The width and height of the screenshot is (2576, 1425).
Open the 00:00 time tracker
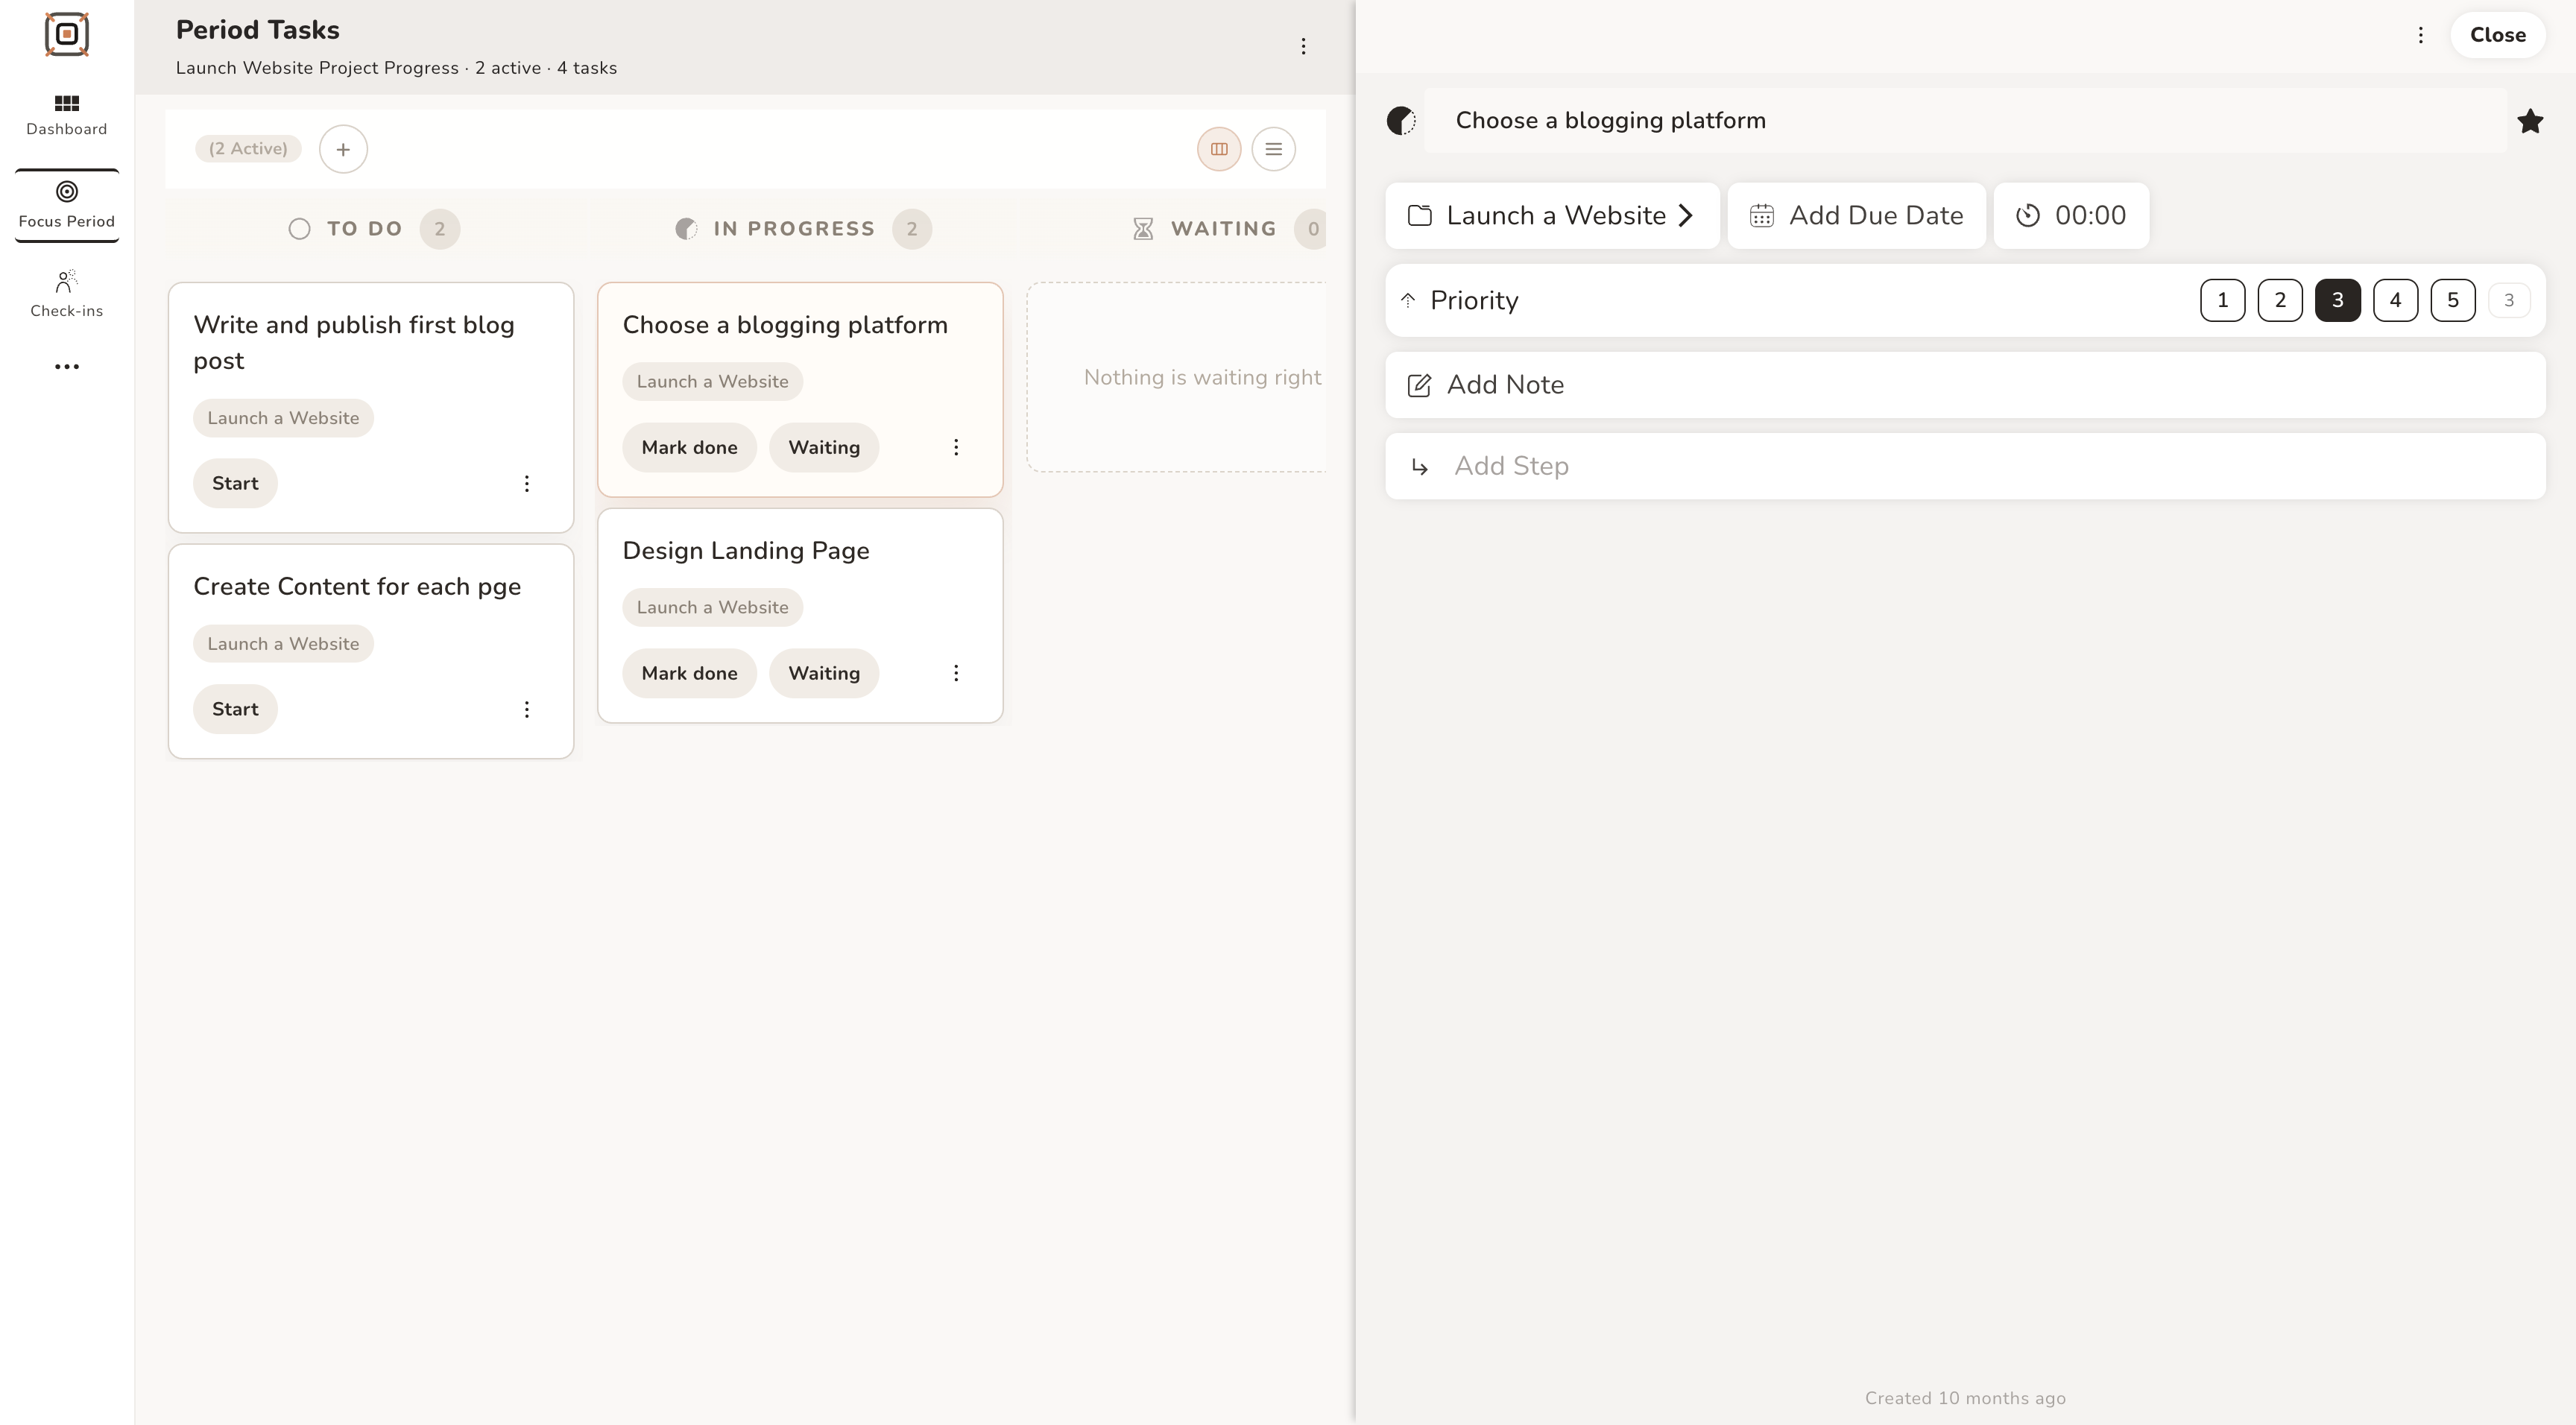click(x=2071, y=216)
